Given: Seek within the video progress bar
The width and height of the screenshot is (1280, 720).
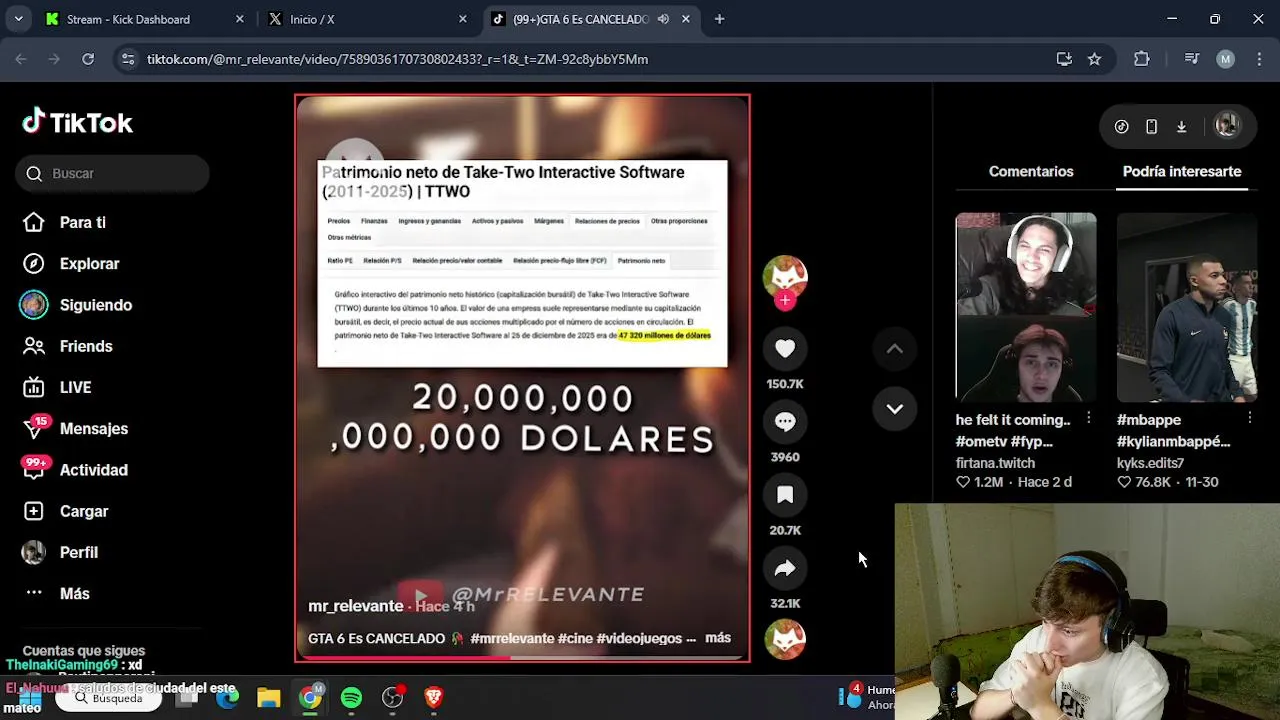Looking at the screenshot, I should click(522, 658).
